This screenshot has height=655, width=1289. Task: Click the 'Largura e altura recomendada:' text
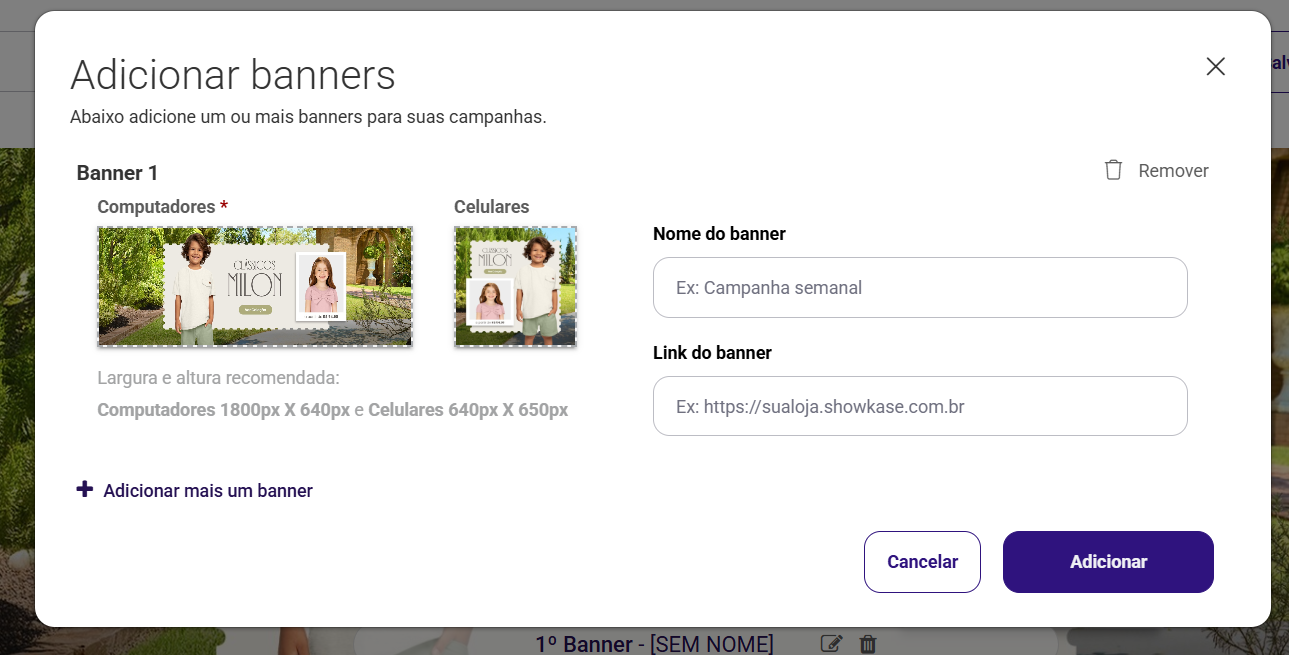[218, 379]
